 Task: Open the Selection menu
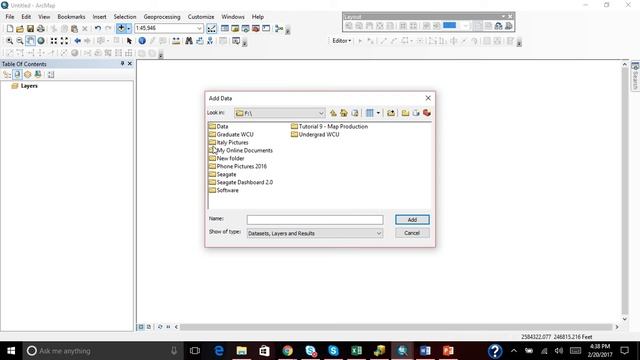[125, 17]
